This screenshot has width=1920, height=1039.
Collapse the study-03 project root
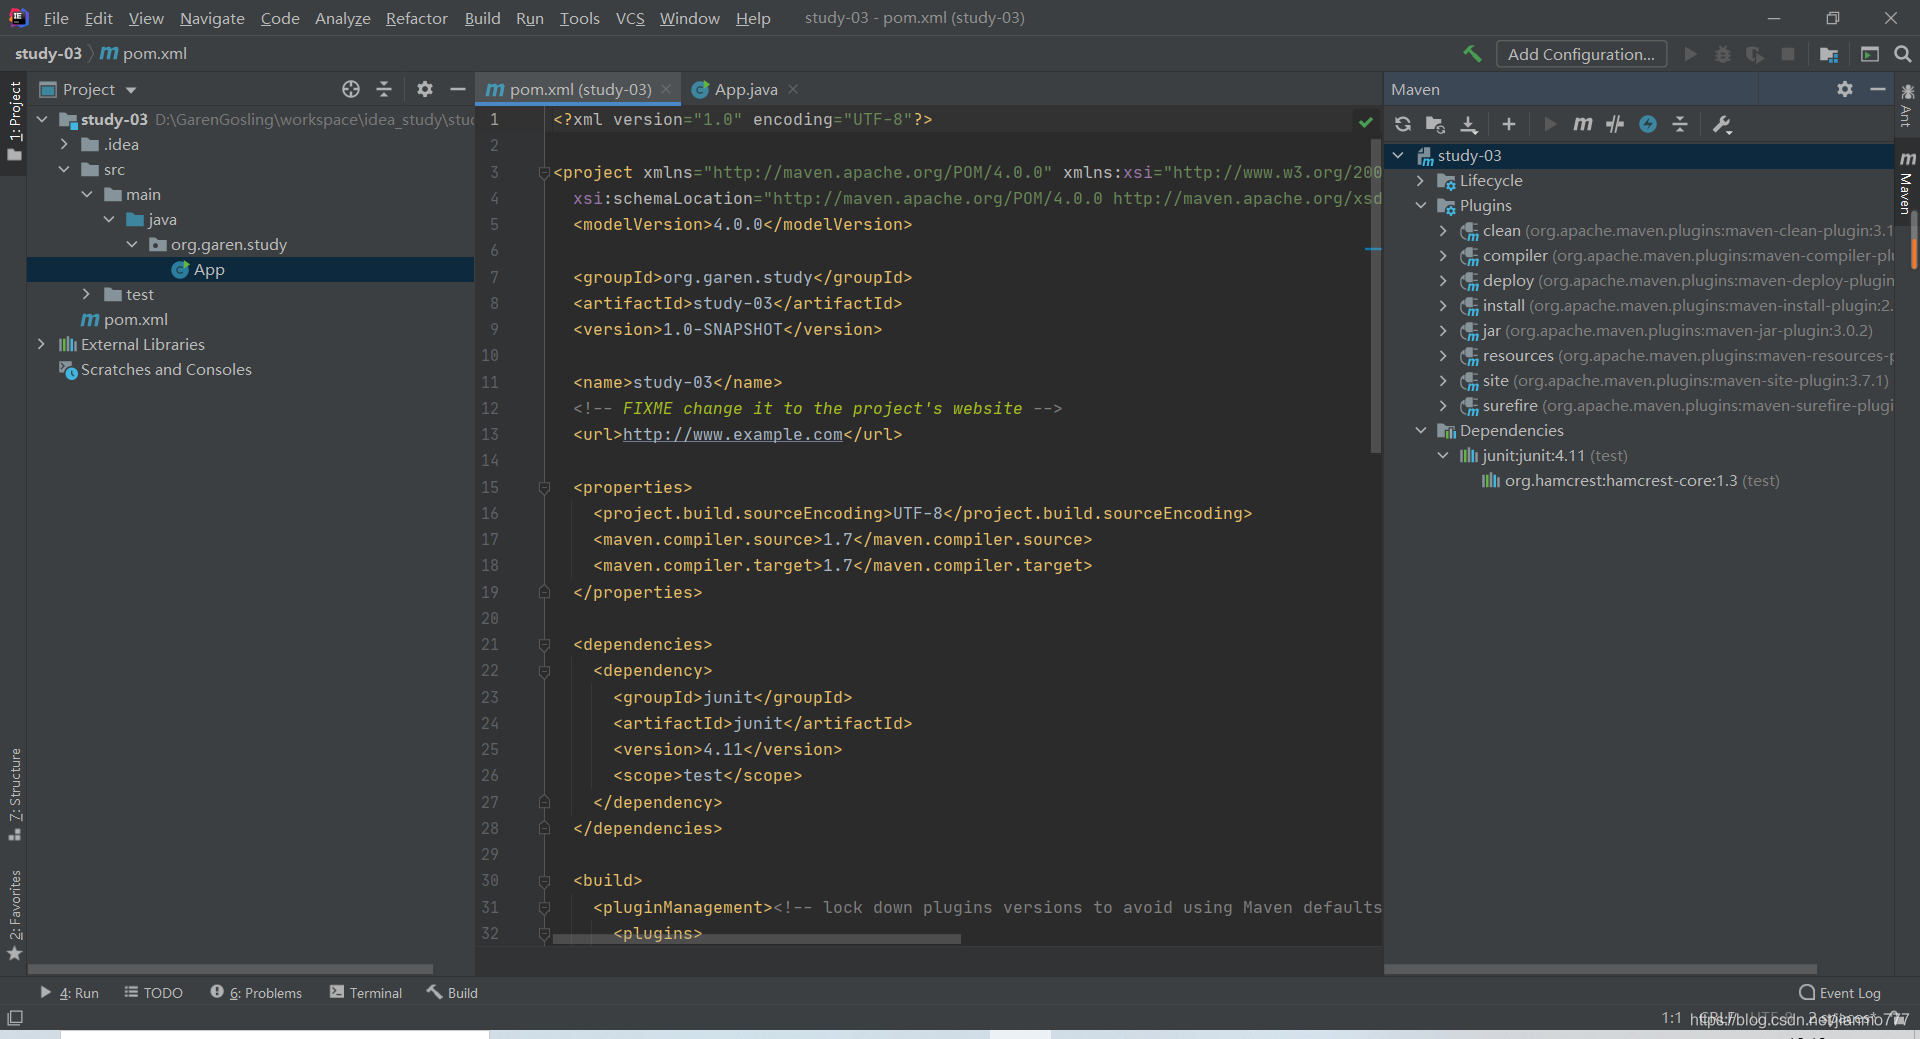(x=42, y=119)
